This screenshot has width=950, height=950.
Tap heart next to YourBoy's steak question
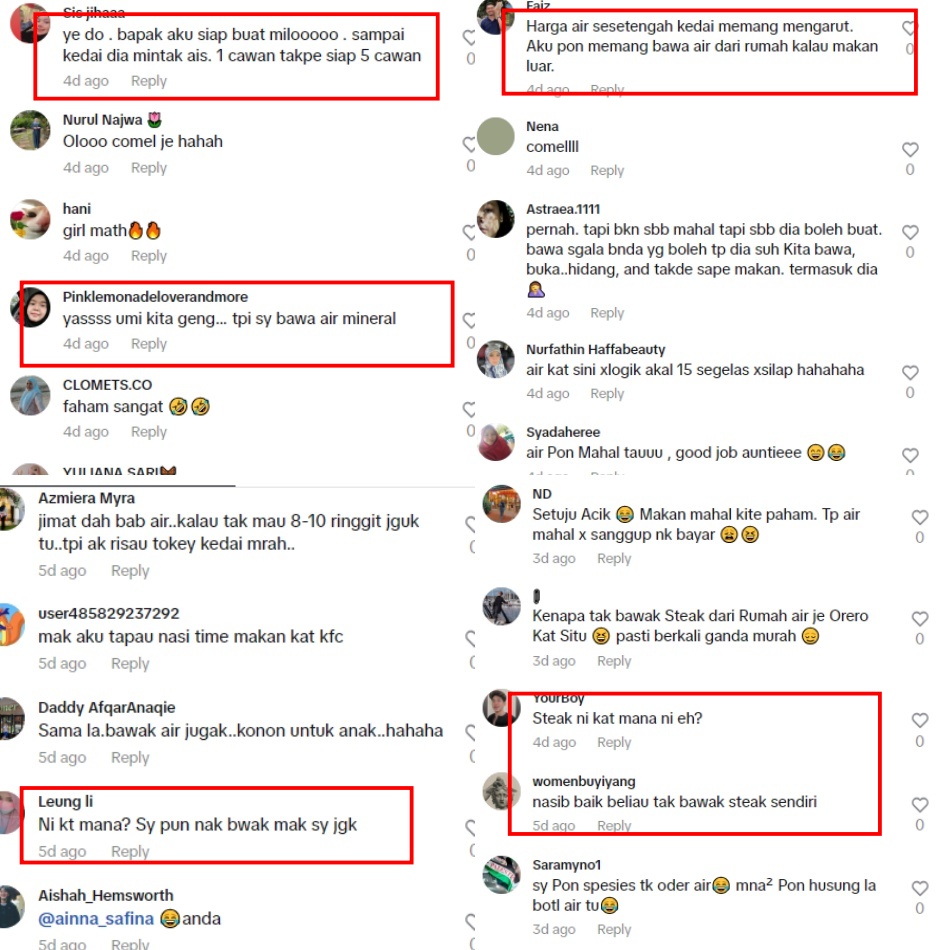tap(920, 720)
